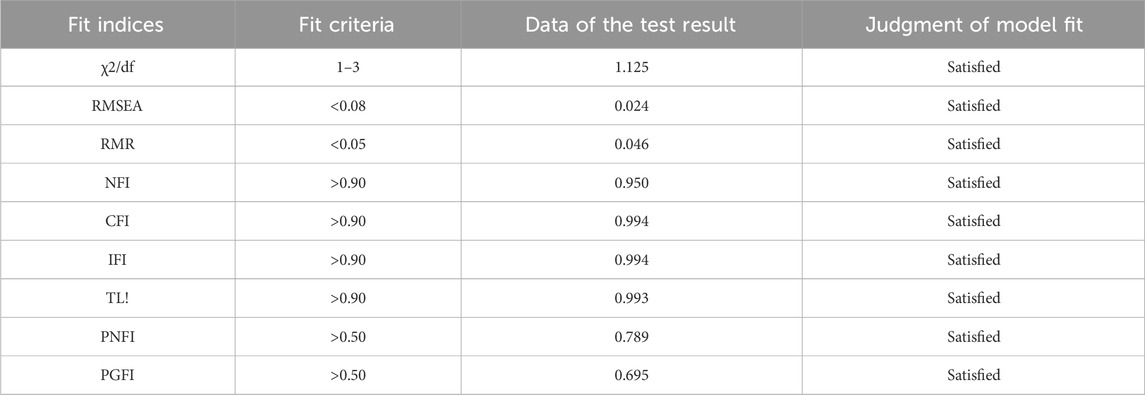1145x395 pixels.
Task: Click the TL! index cell
Action: pyautogui.click(x=118, y=299)
